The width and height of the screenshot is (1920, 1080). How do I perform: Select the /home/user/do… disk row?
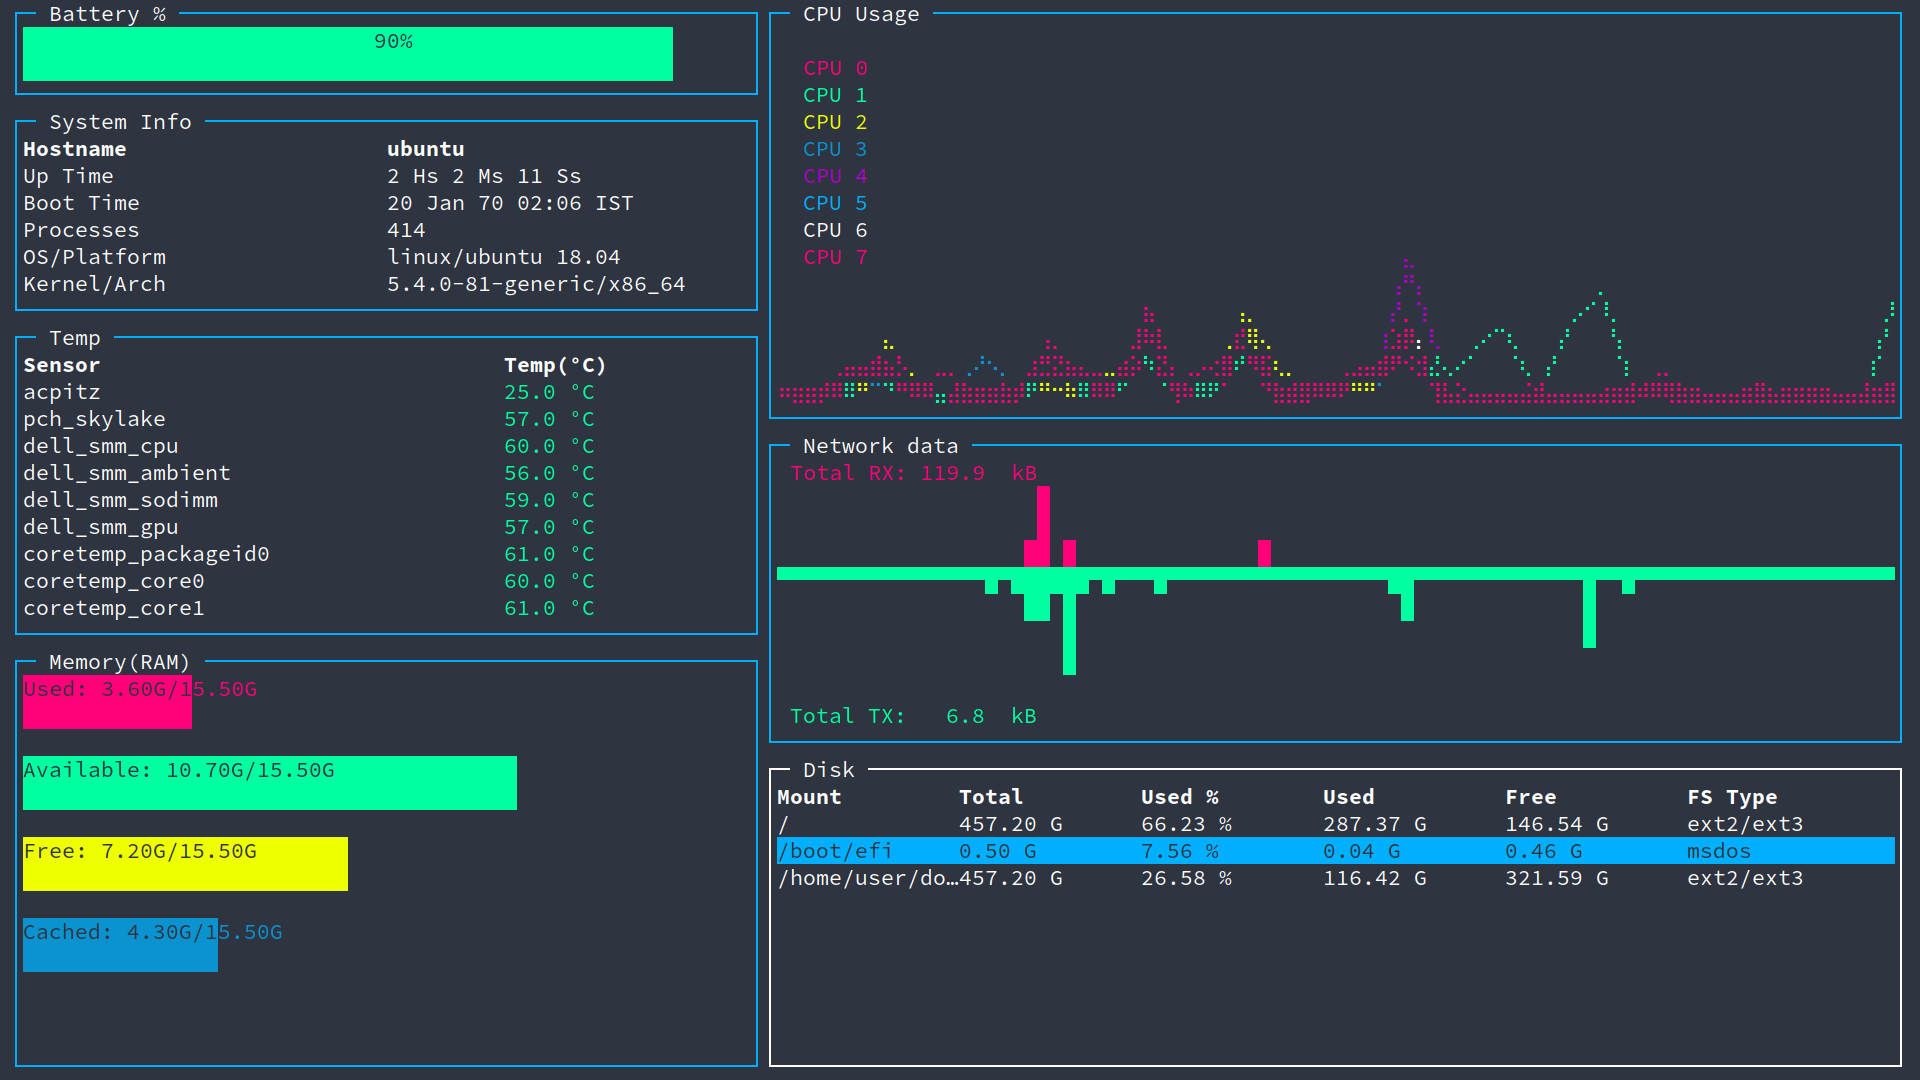(1335, 878)
